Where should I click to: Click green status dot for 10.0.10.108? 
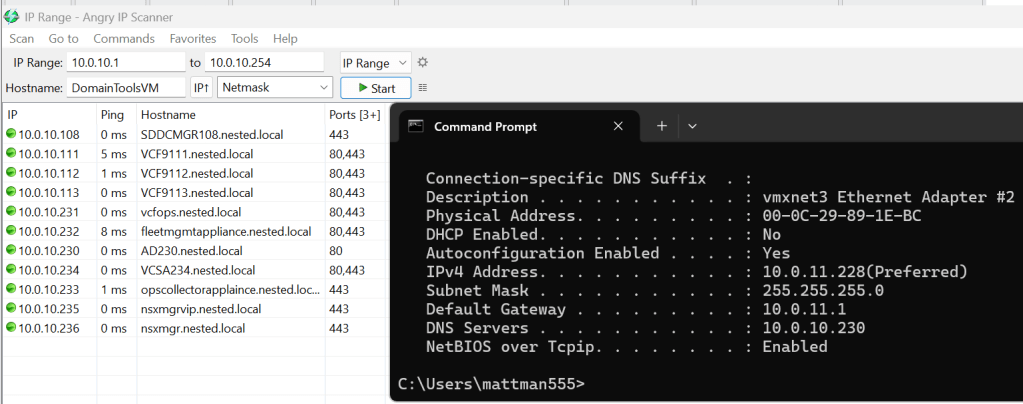tap(11, 135)
